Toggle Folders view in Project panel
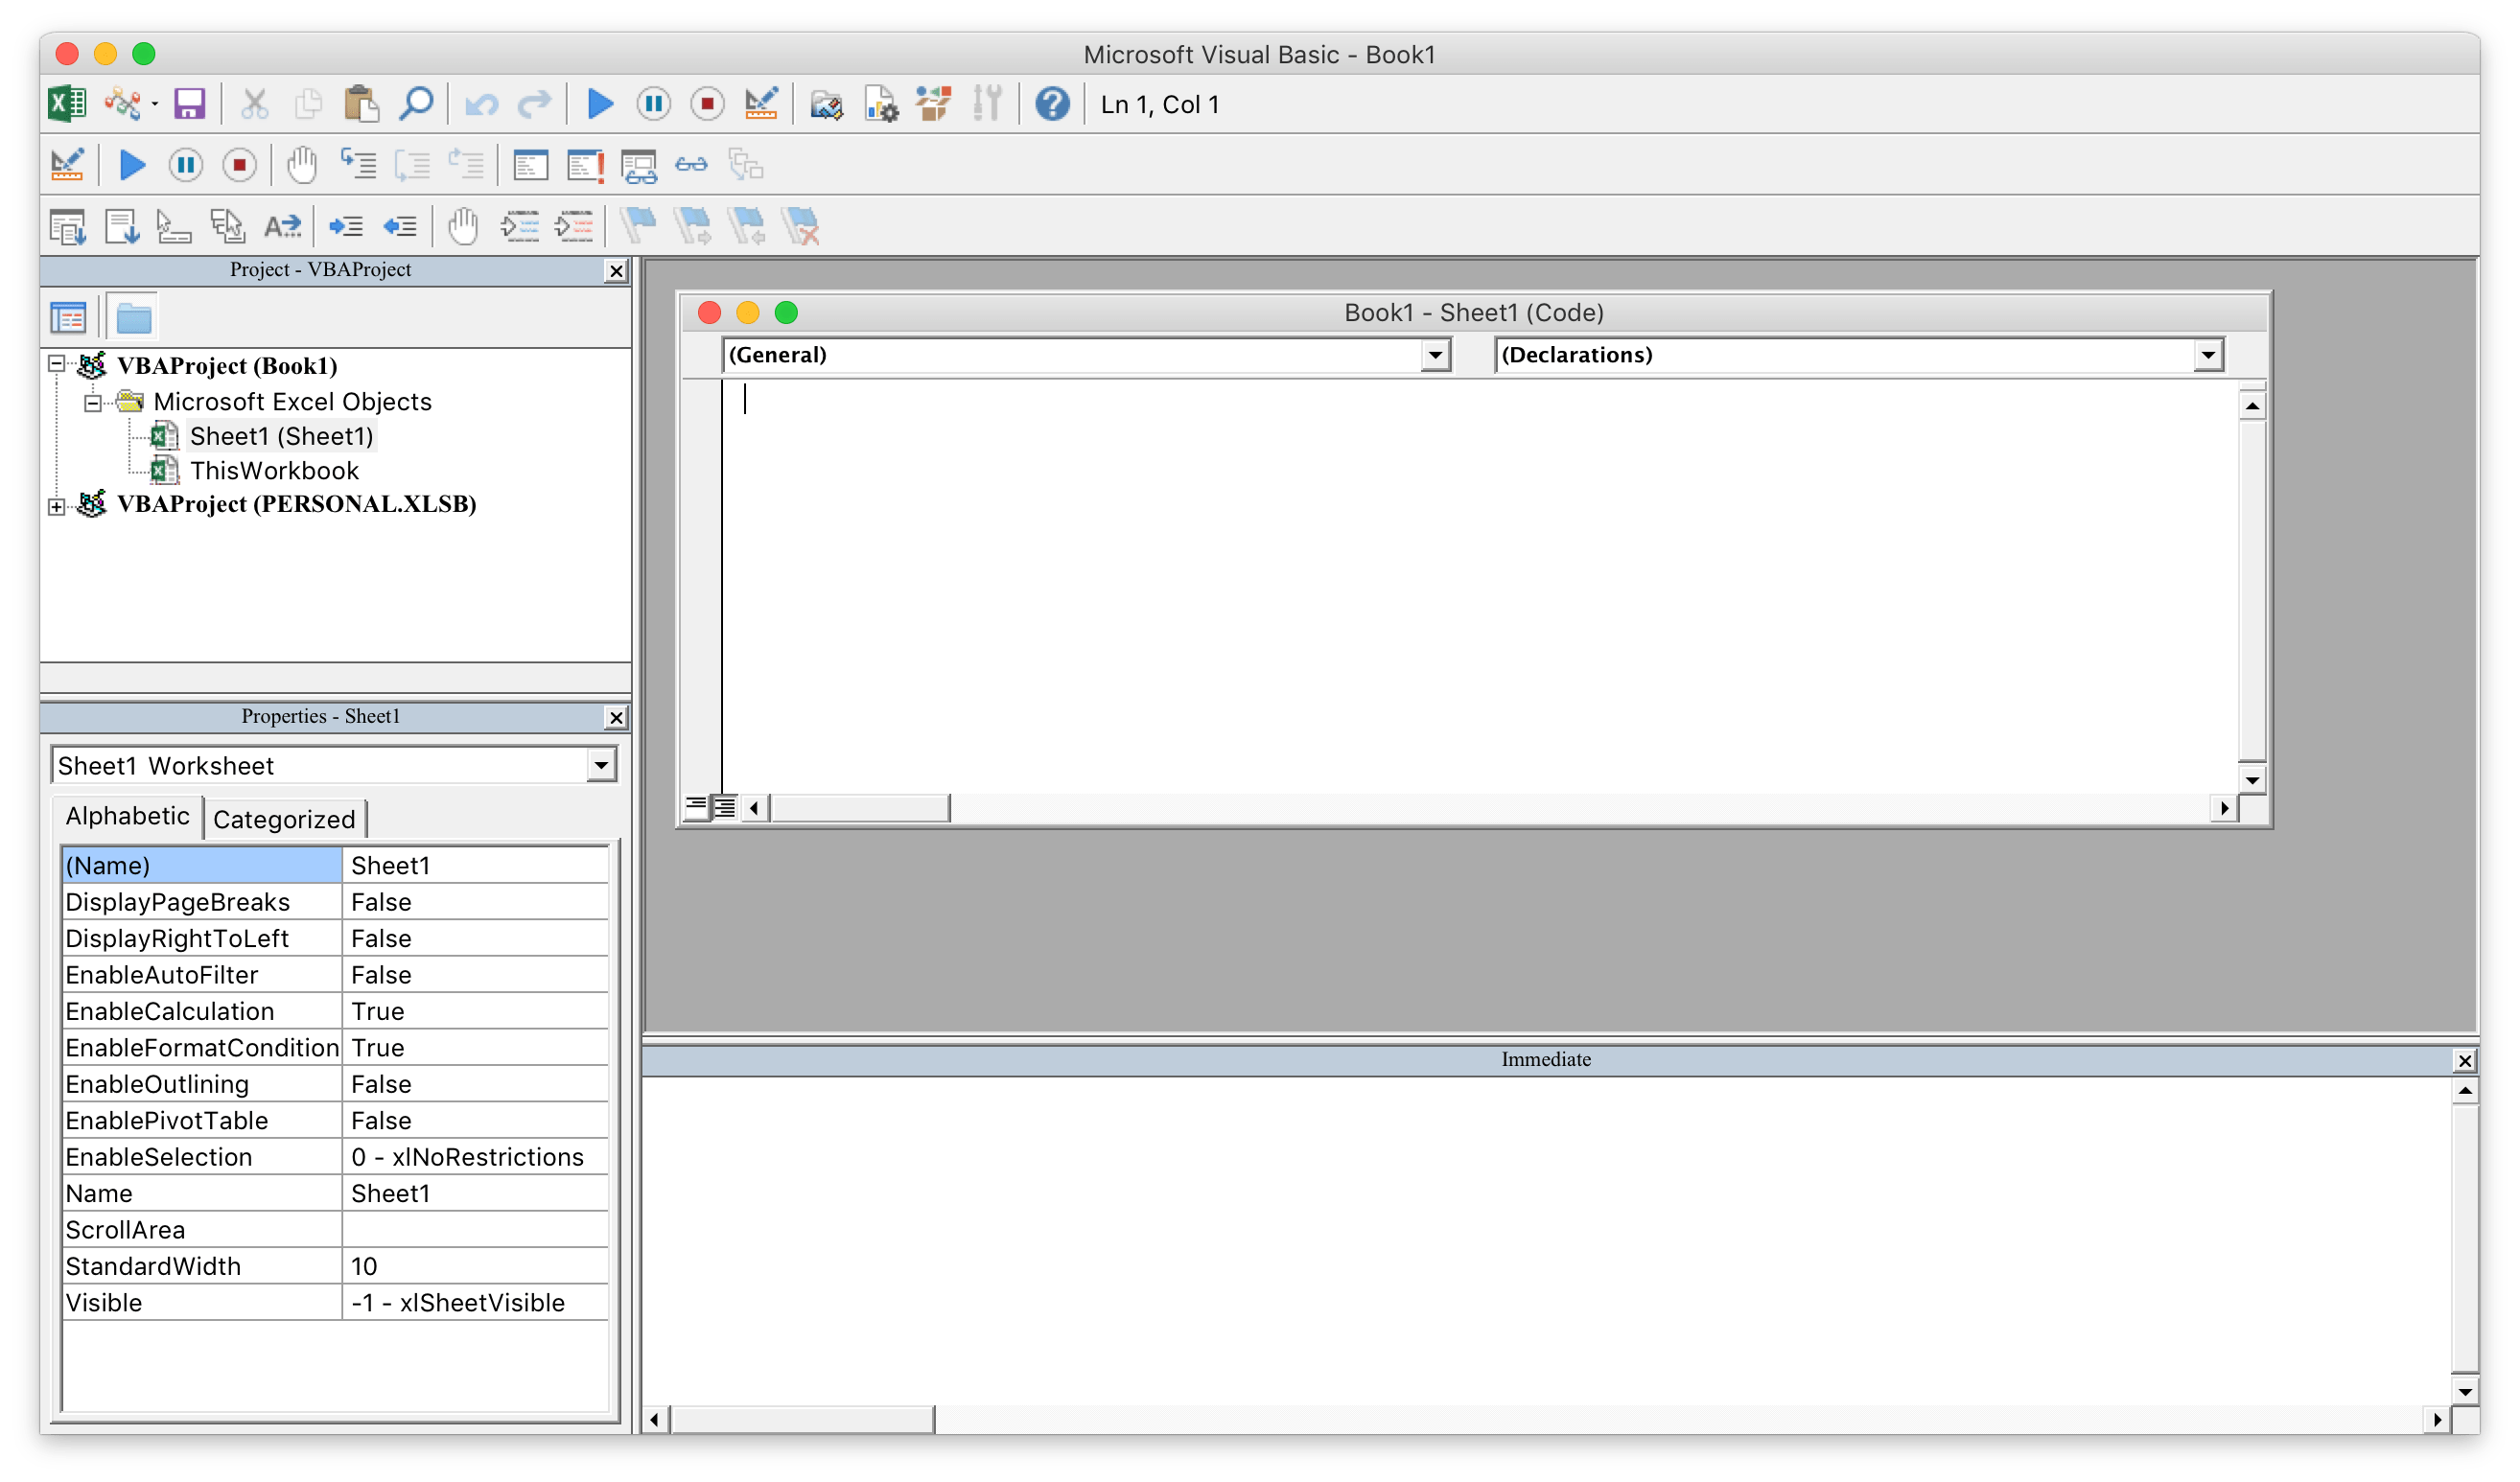 [133, 318]
